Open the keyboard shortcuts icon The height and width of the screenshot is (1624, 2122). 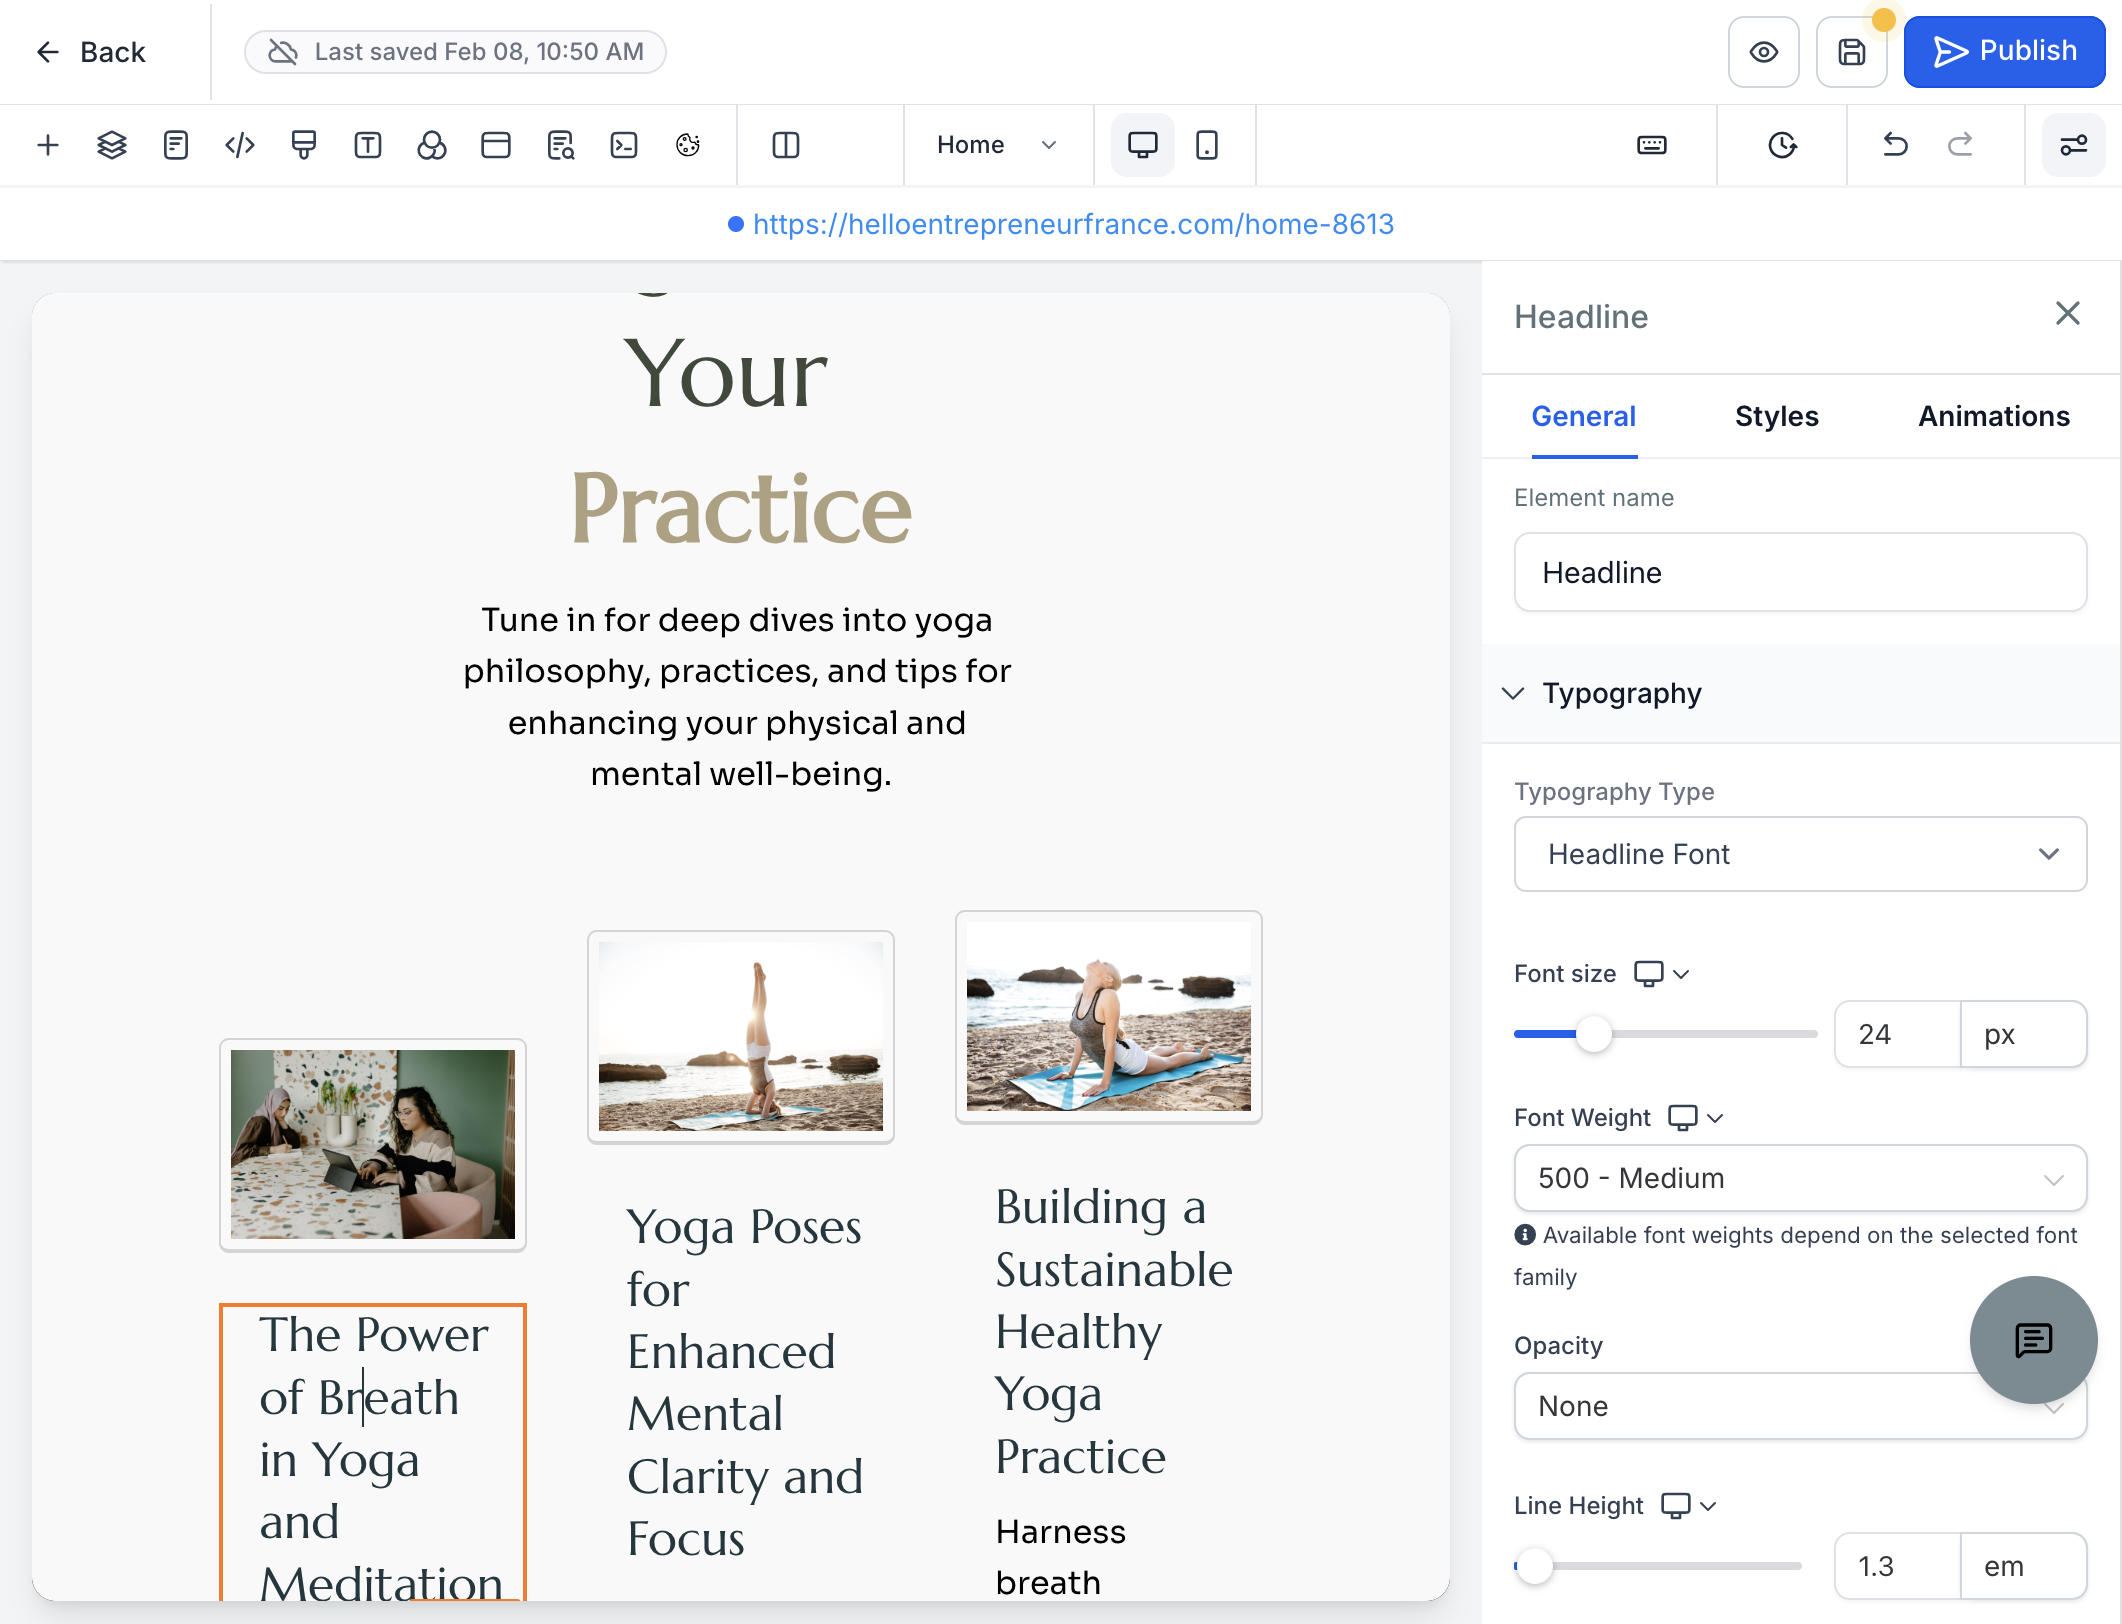tap(1652, 145)
